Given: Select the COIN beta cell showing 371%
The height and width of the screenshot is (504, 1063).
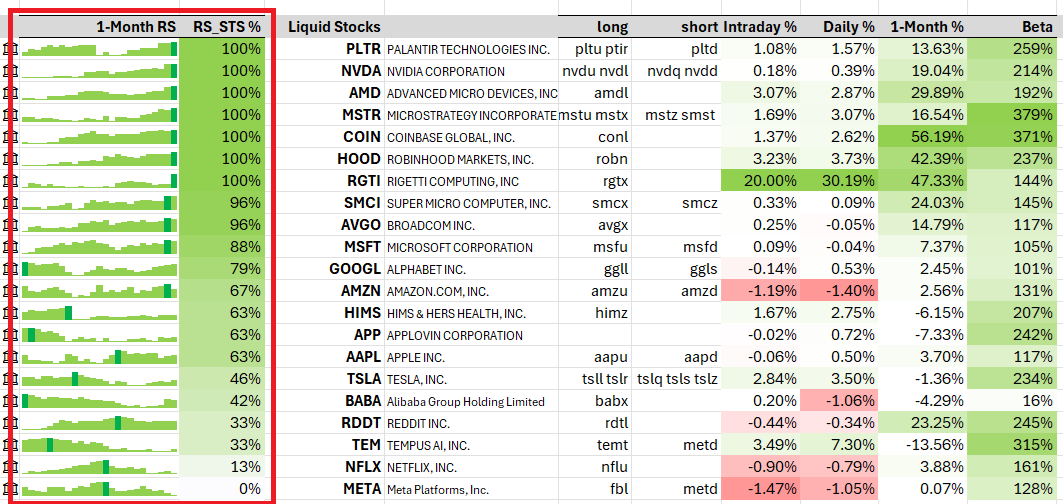Looking at the screenshot, I should pos(1018,137).
